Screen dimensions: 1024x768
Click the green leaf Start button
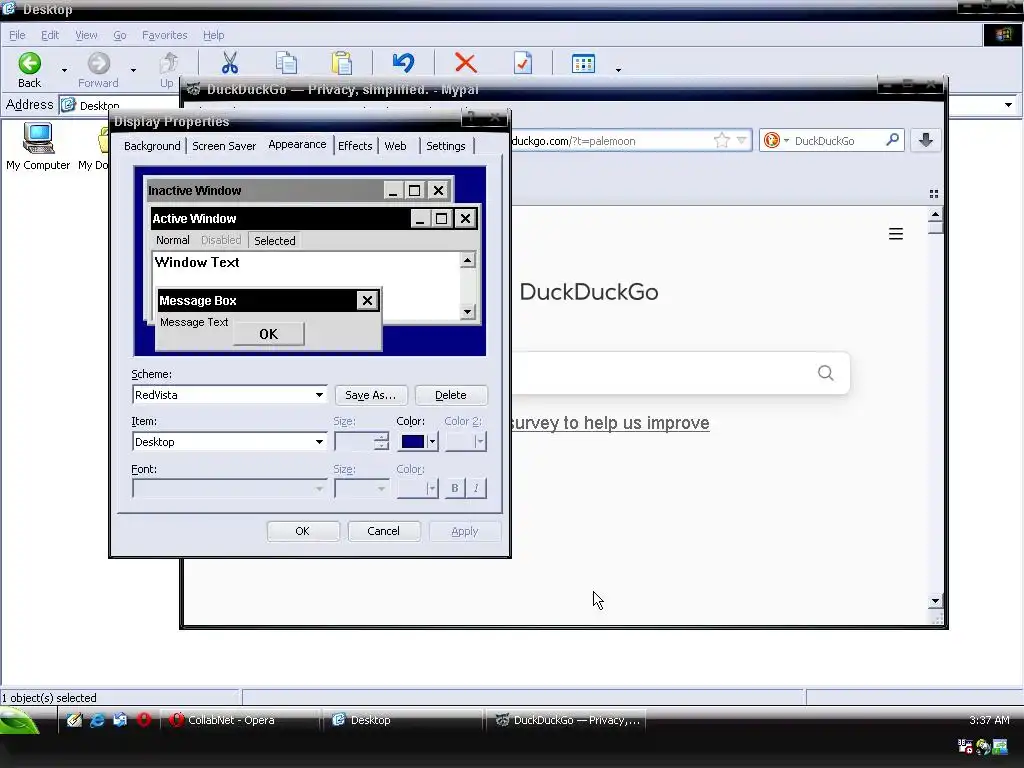click(20, 721)
